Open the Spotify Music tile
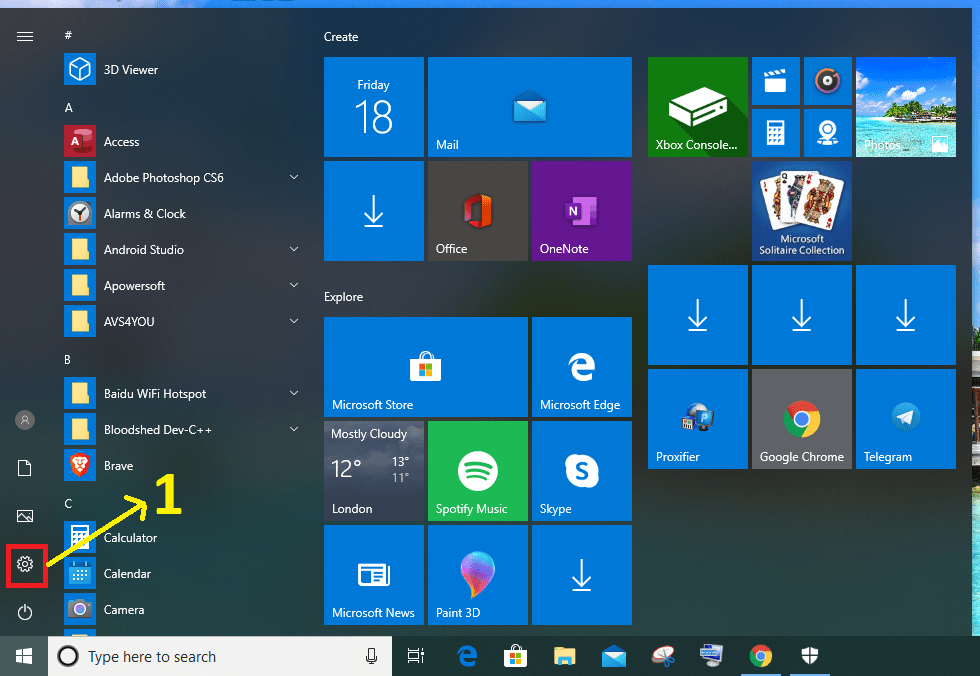The width and height of the screenshot is (980, 676). [x=478, y=470]
